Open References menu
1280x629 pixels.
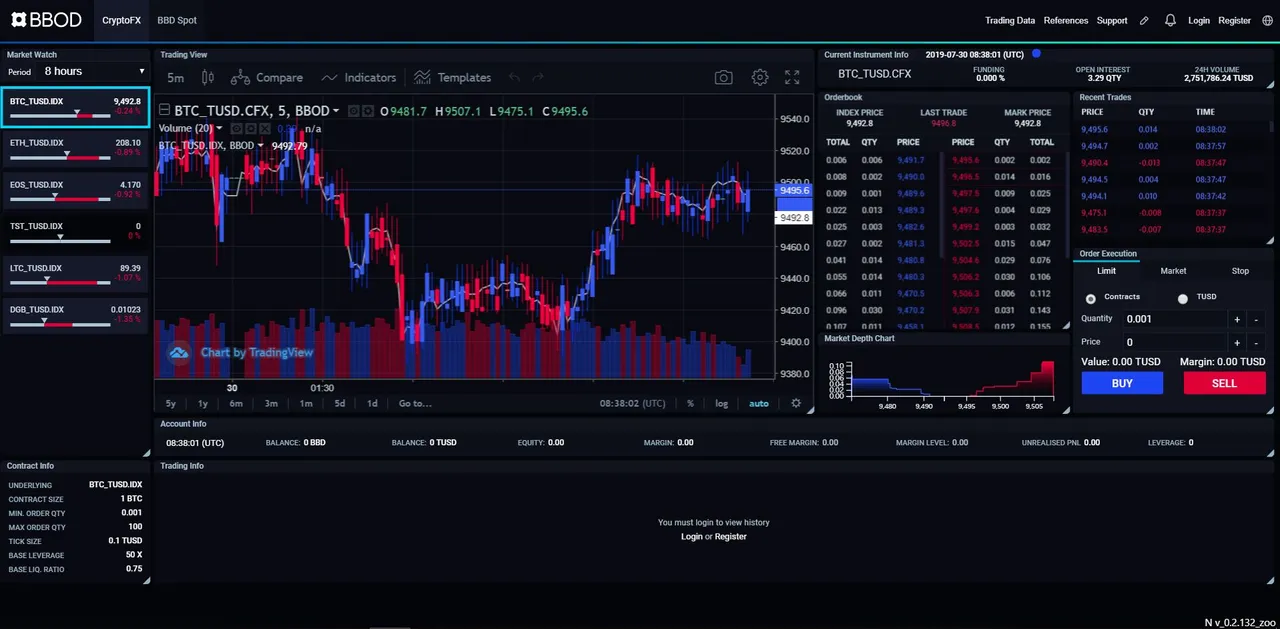point(1066,20)
